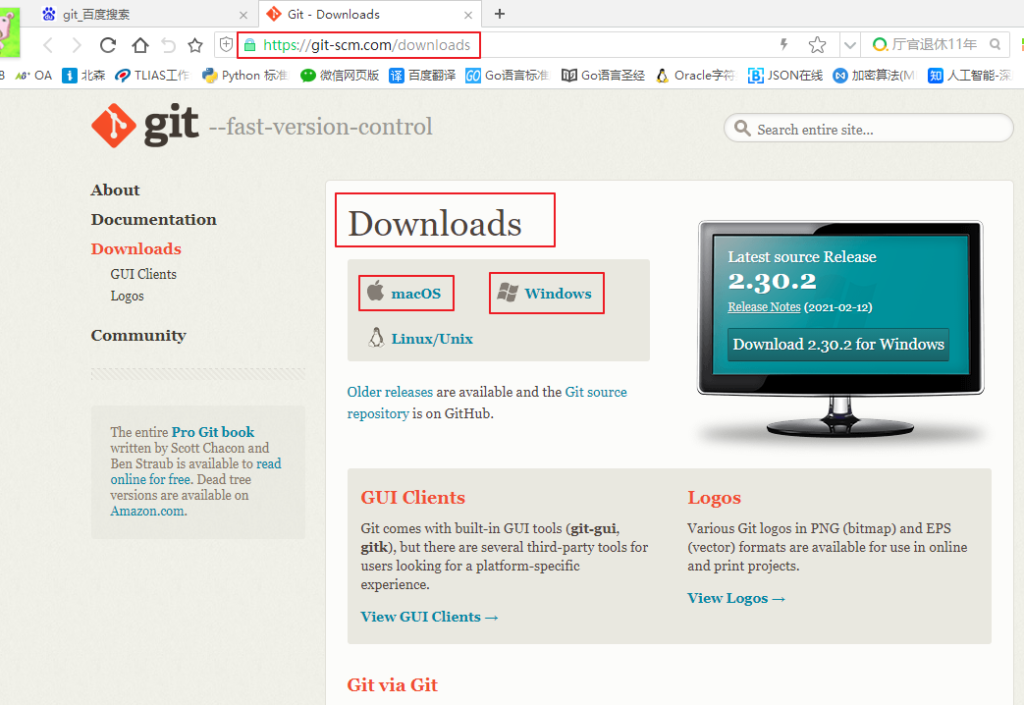Click the back navigation arrow
Viewport: 1024px width, 705px height.
pyautogui.click(x=47, y=45)
